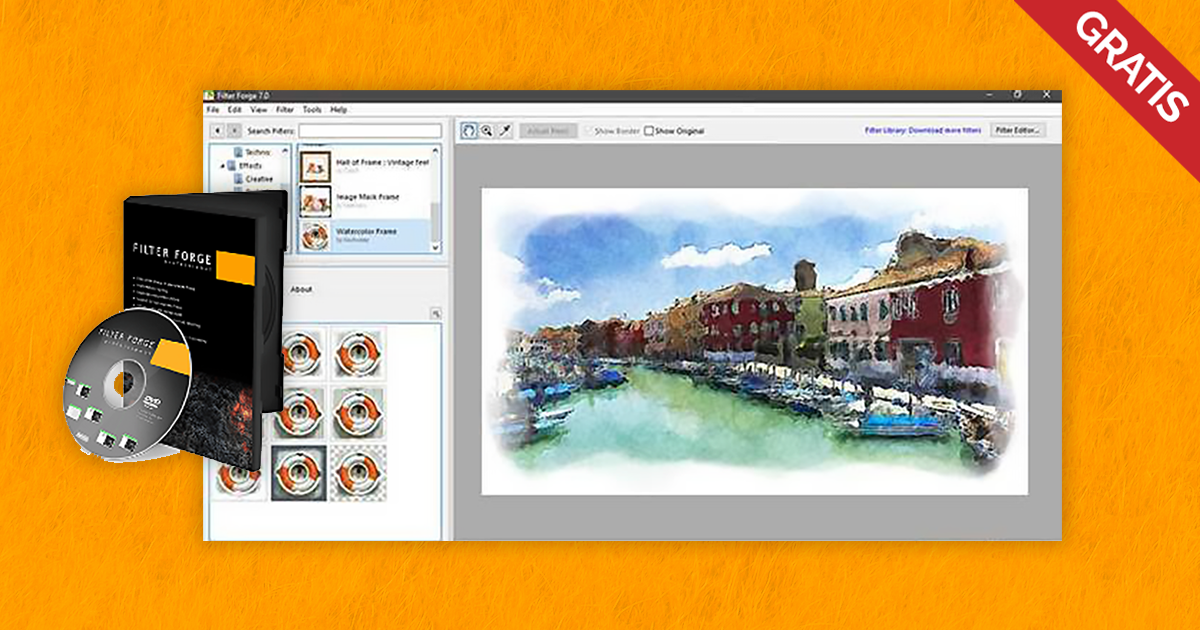Click the scroll-down arrow on the filter list

click(x=435, y=246)
